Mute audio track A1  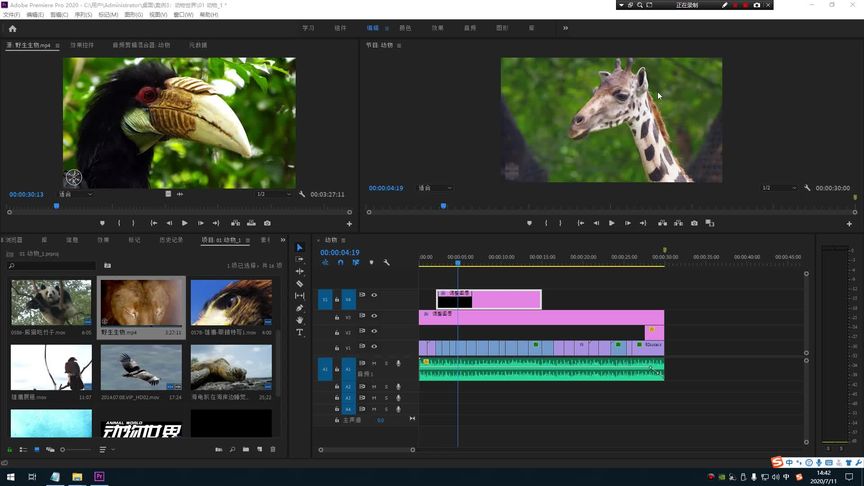(x=373, y=363)
